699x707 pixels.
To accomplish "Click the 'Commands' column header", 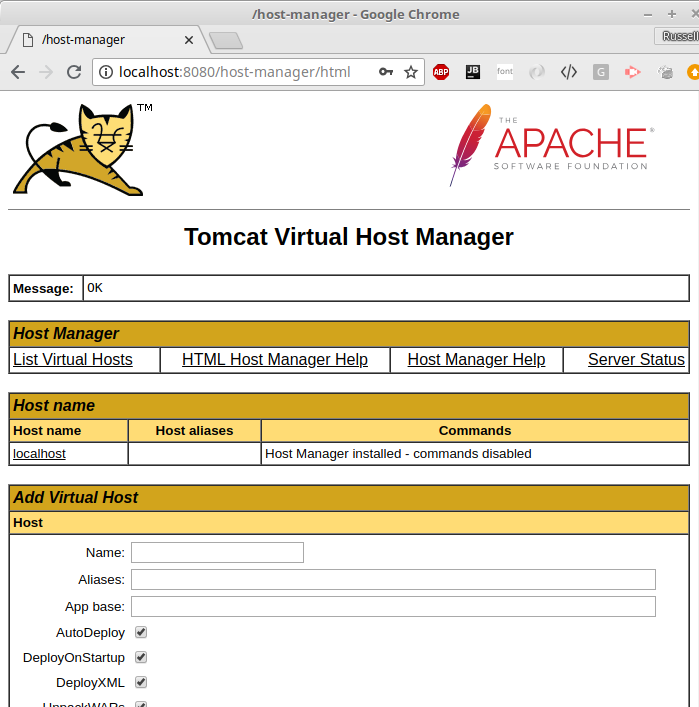I will tap(475, 431).
